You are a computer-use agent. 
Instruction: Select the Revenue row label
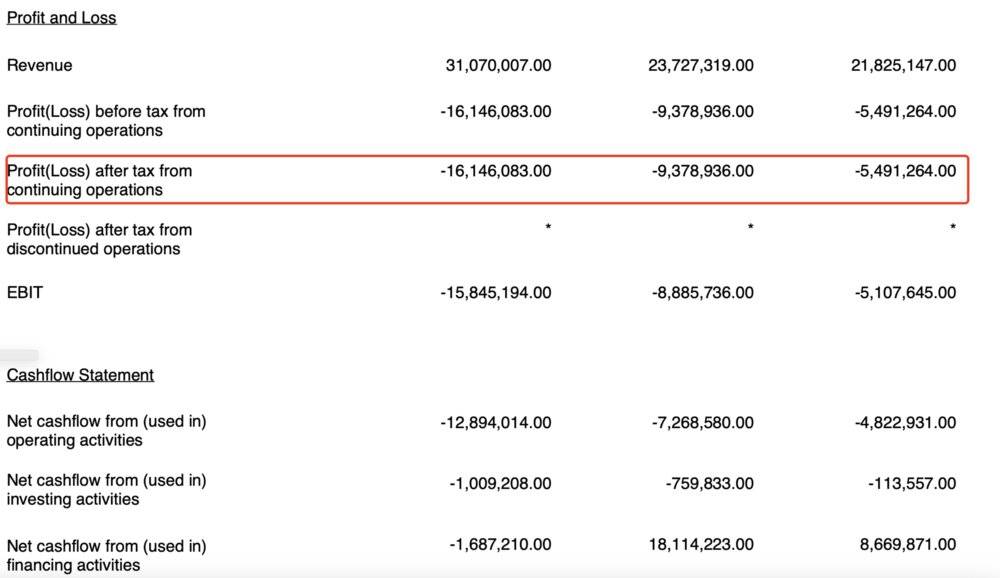pos(39,65)
